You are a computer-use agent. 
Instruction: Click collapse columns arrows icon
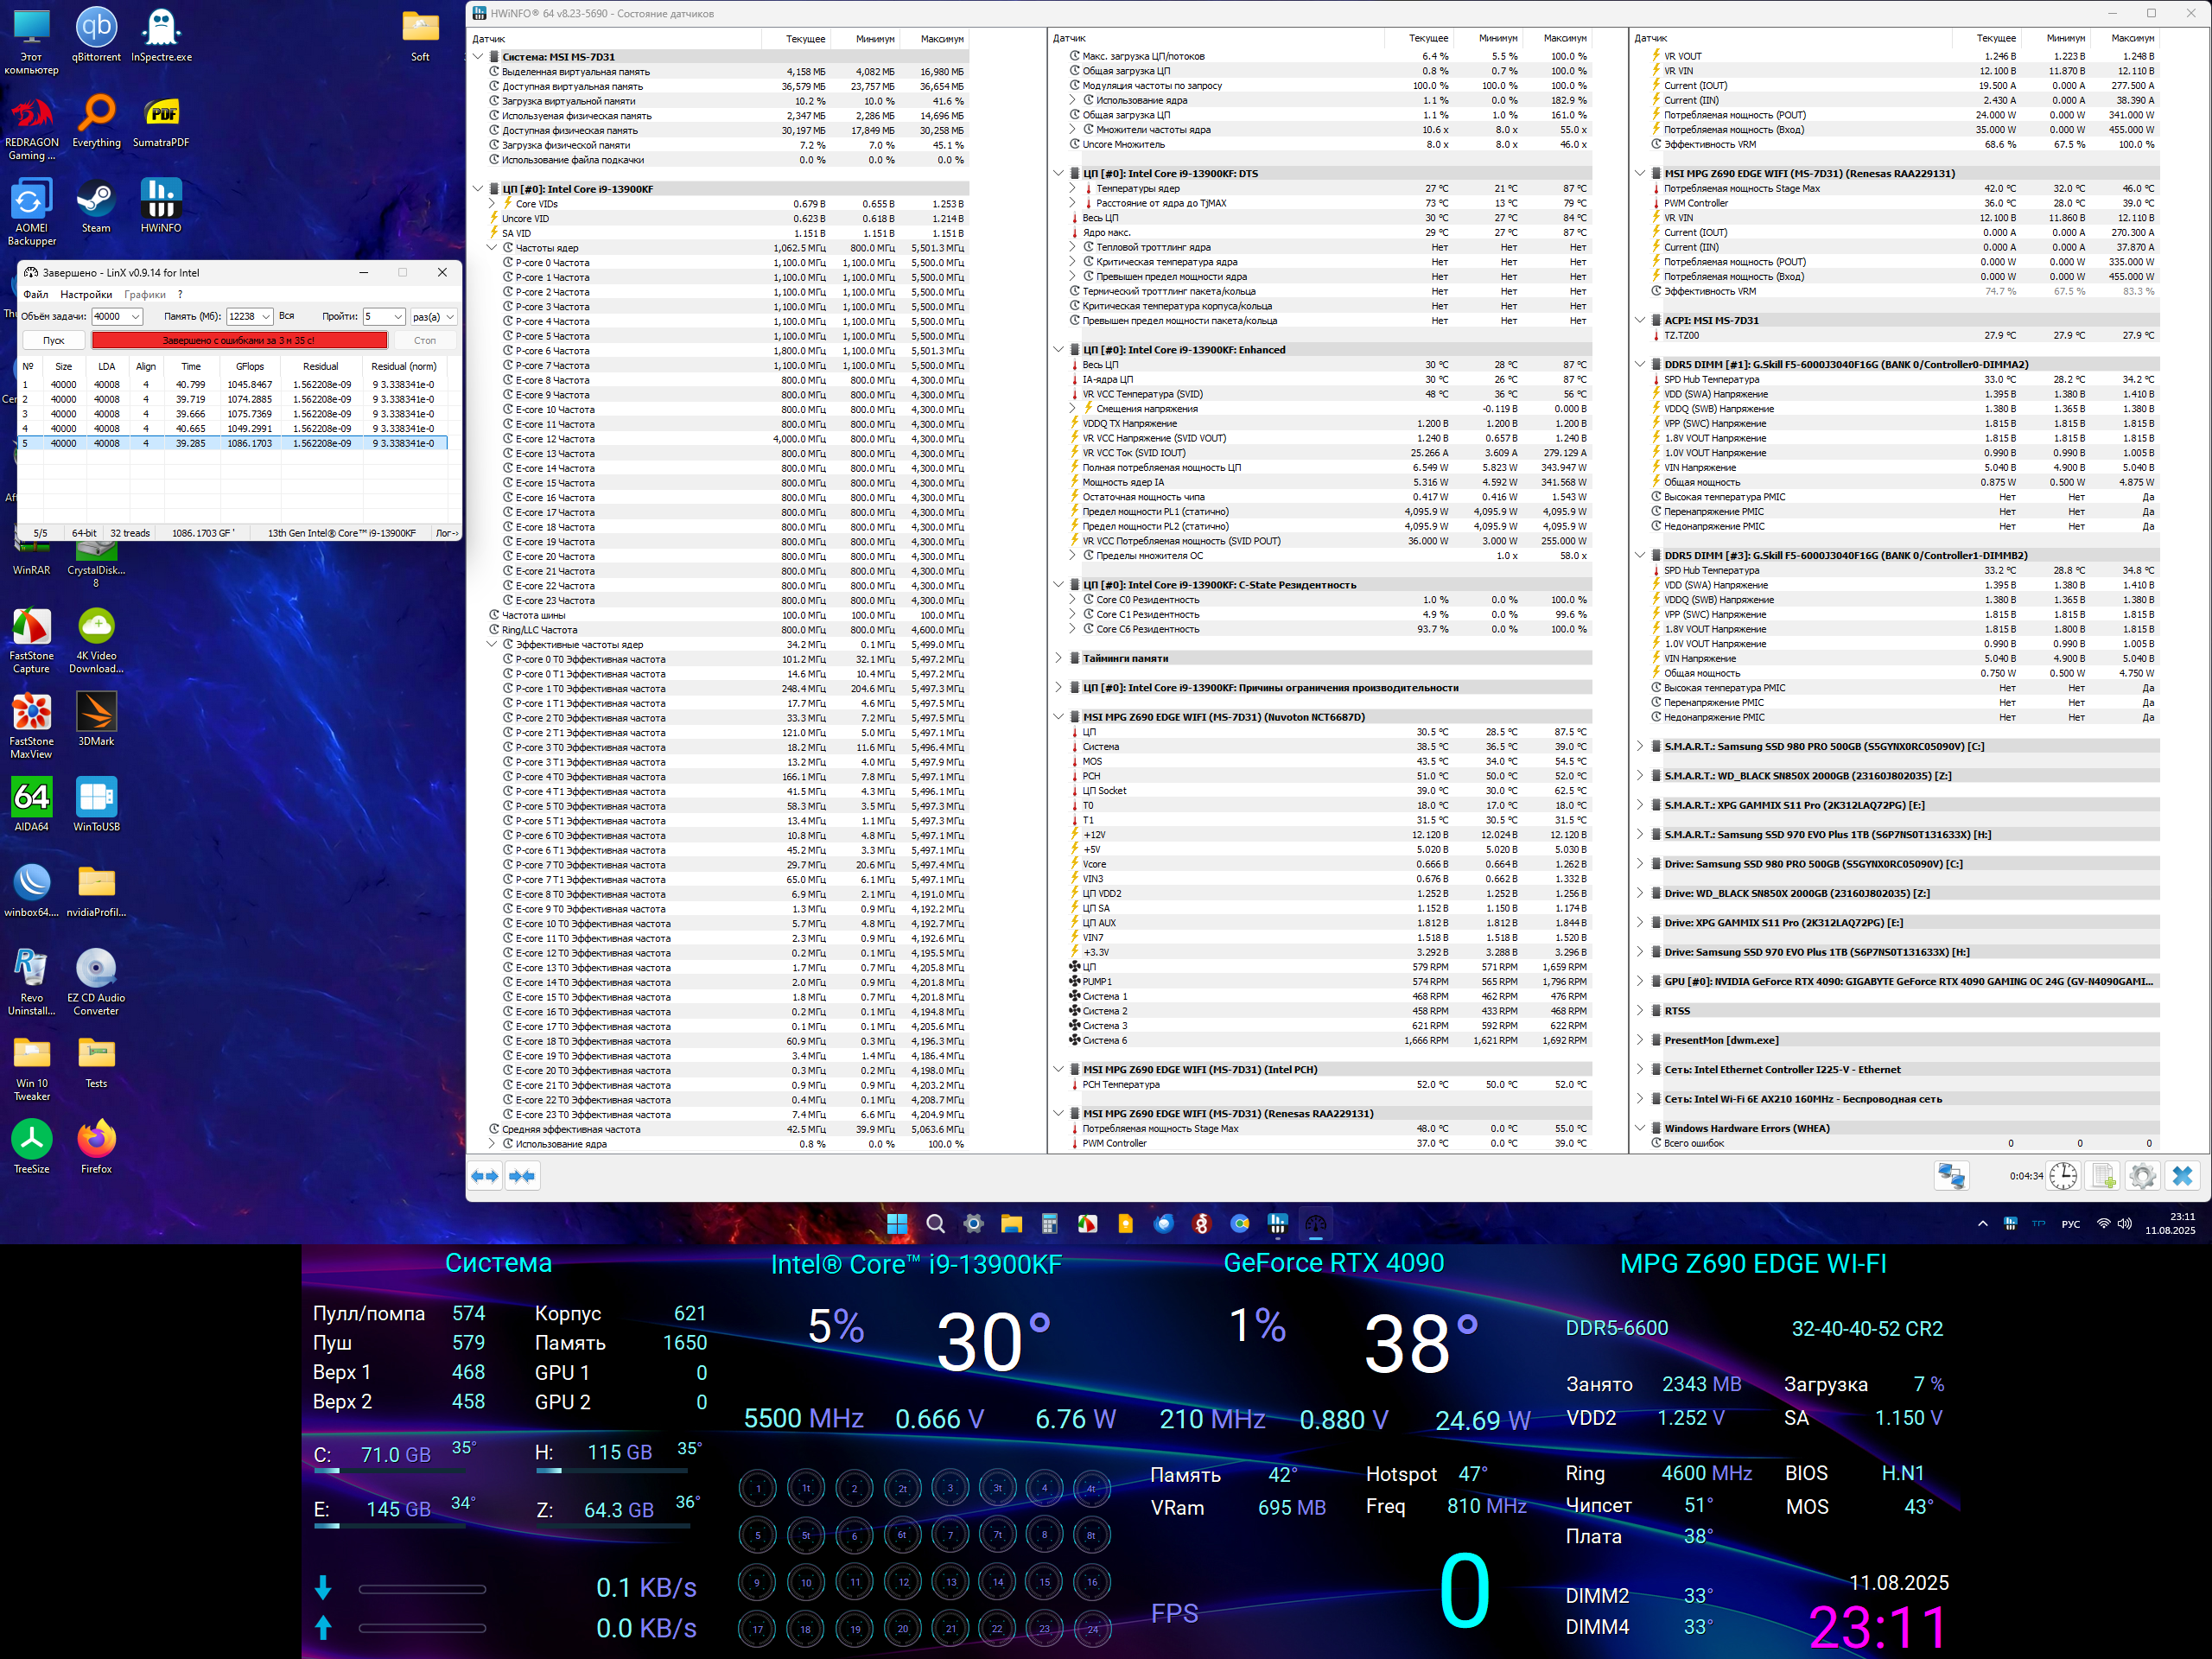tap(522, 1176)
